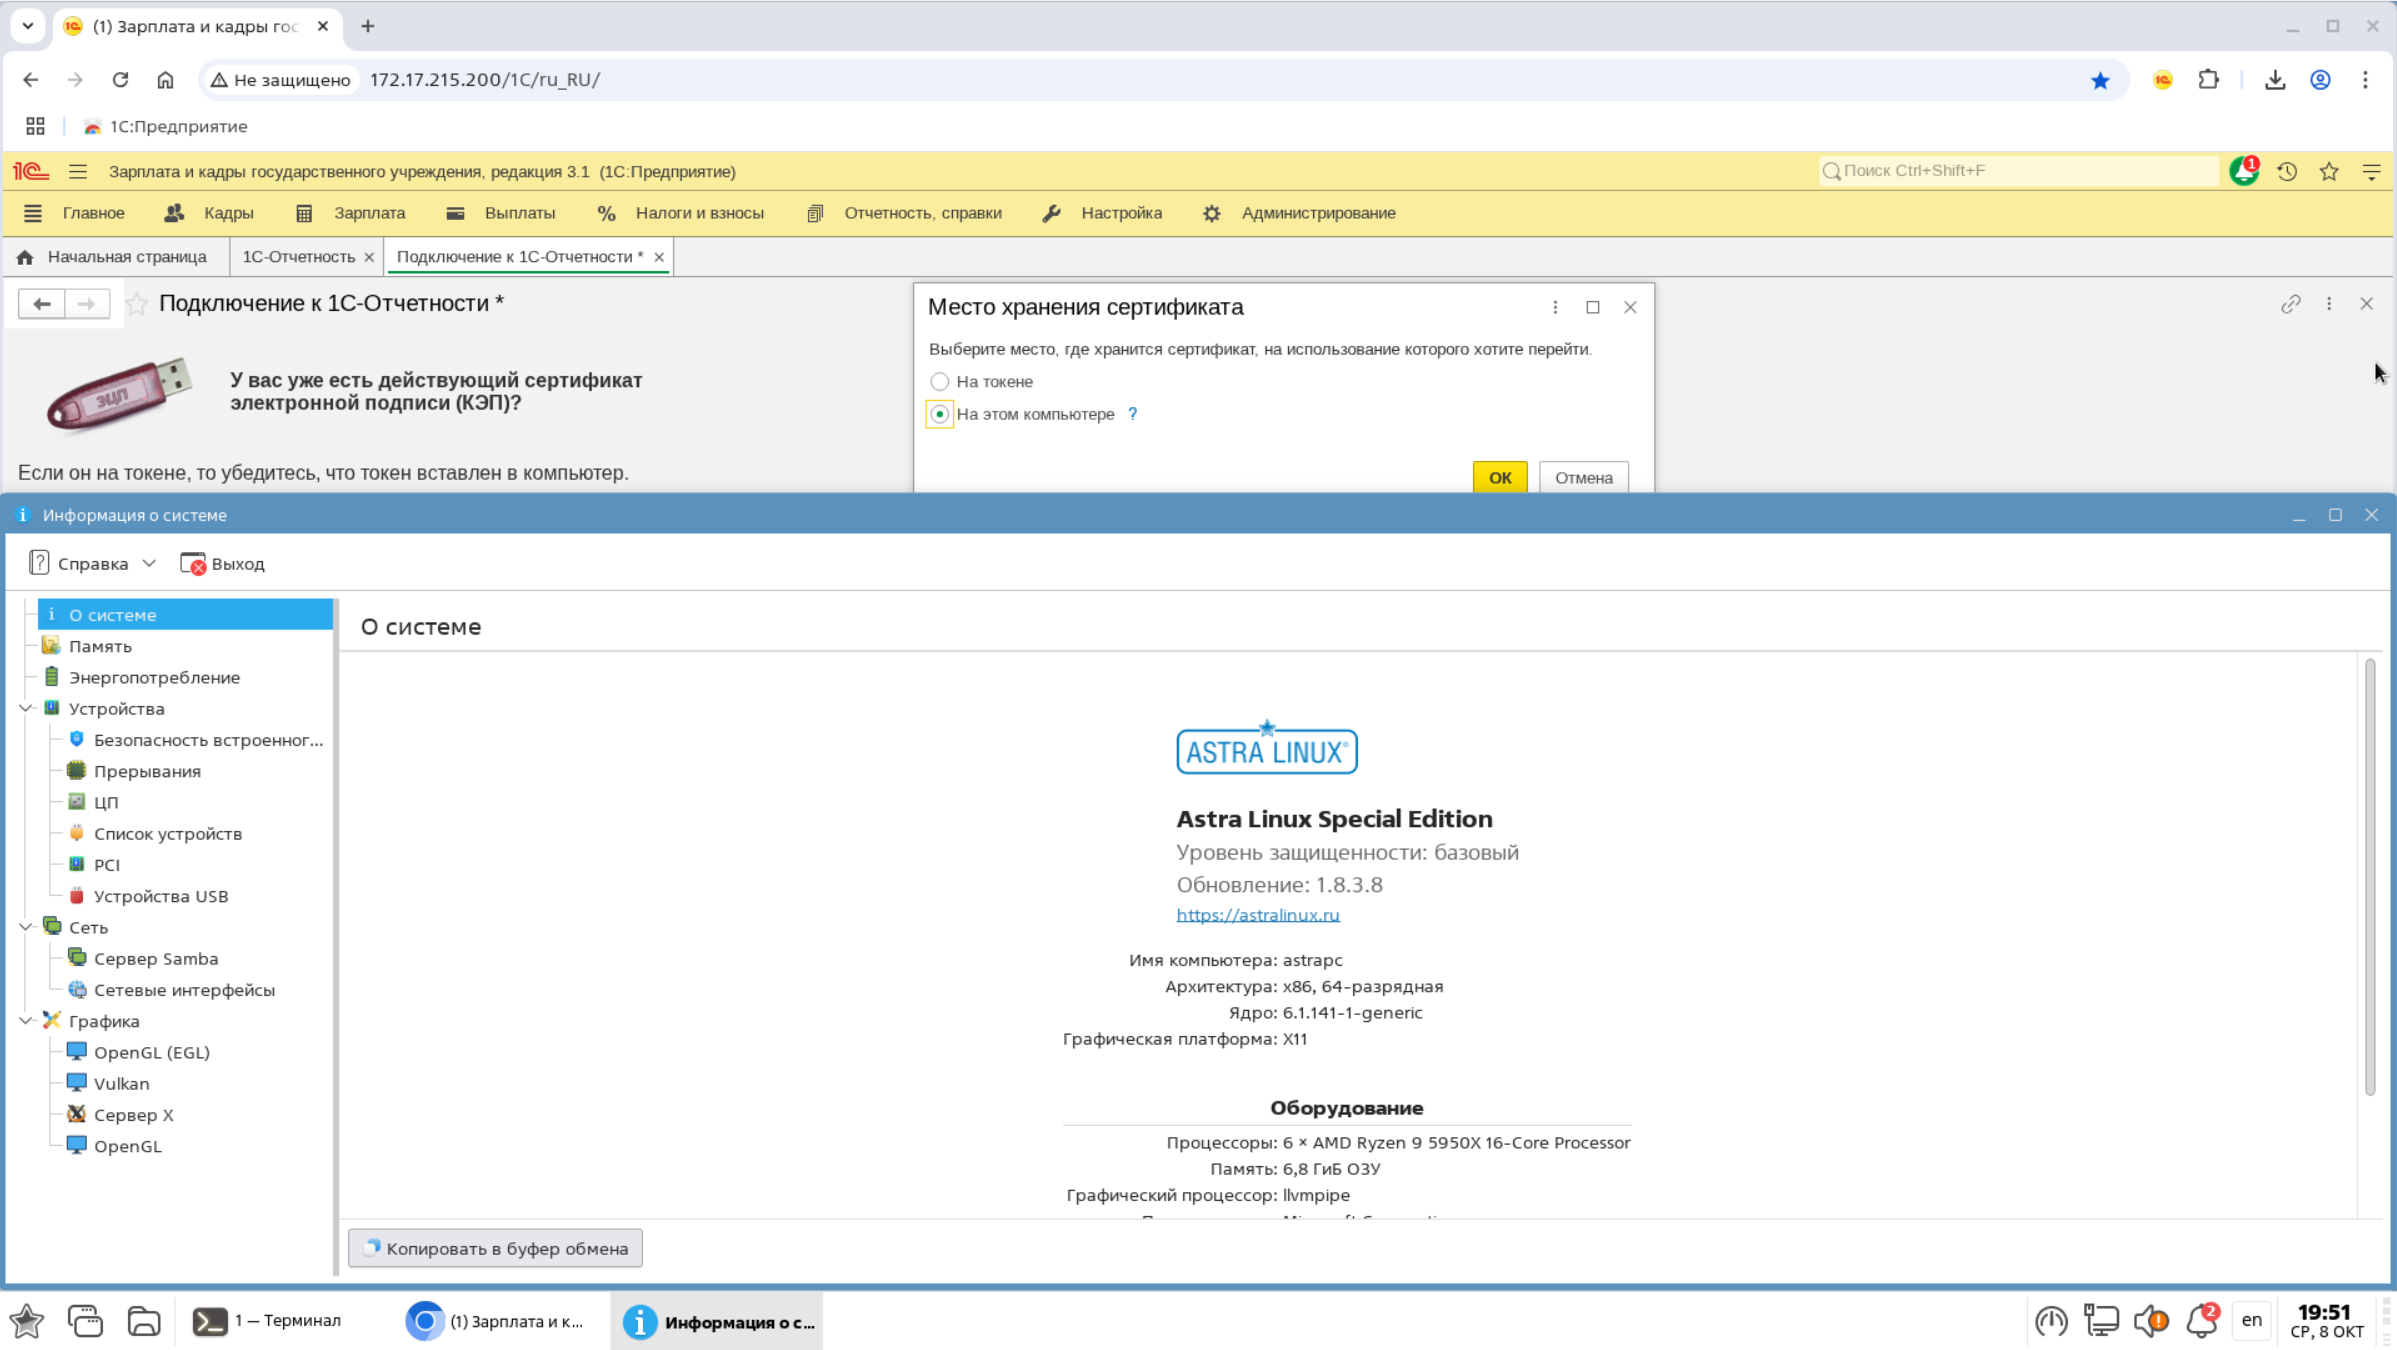Open the 1C hamburger functions menu

click(78, 172)
